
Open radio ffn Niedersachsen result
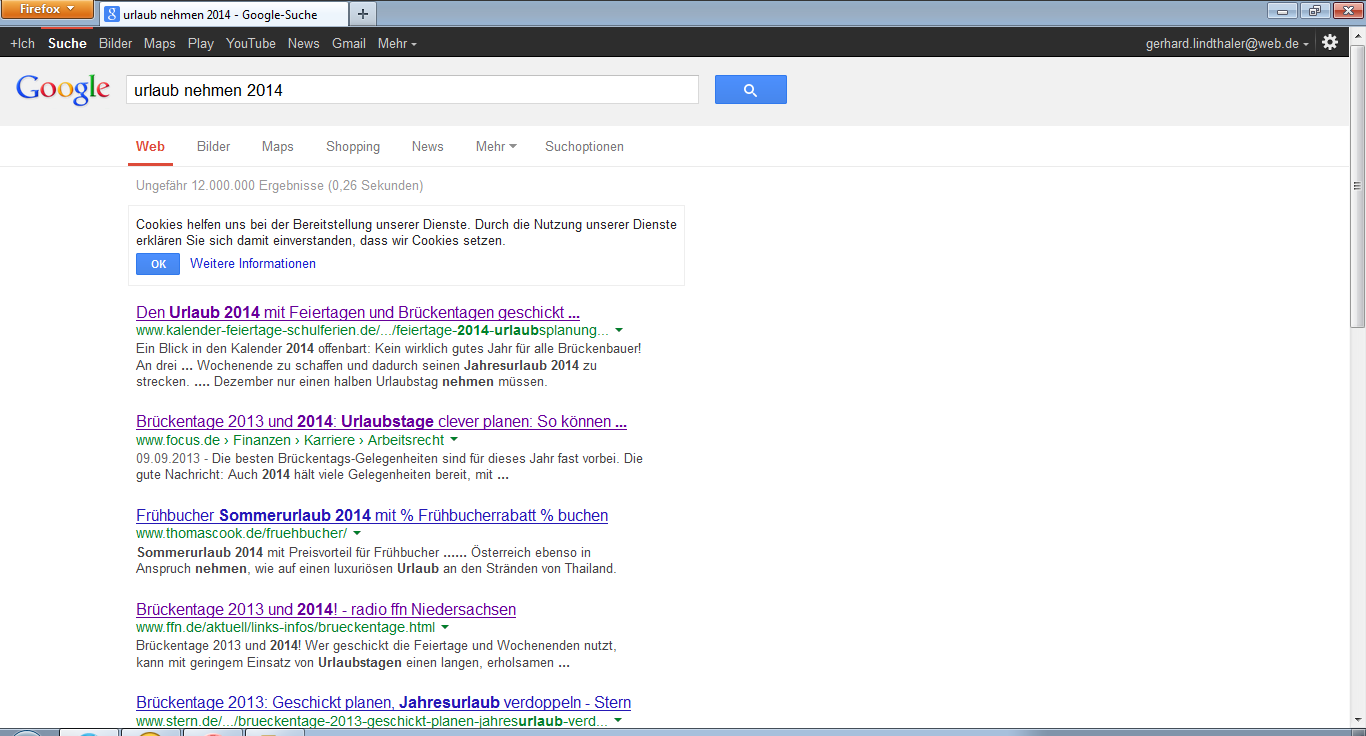point(326,610)
